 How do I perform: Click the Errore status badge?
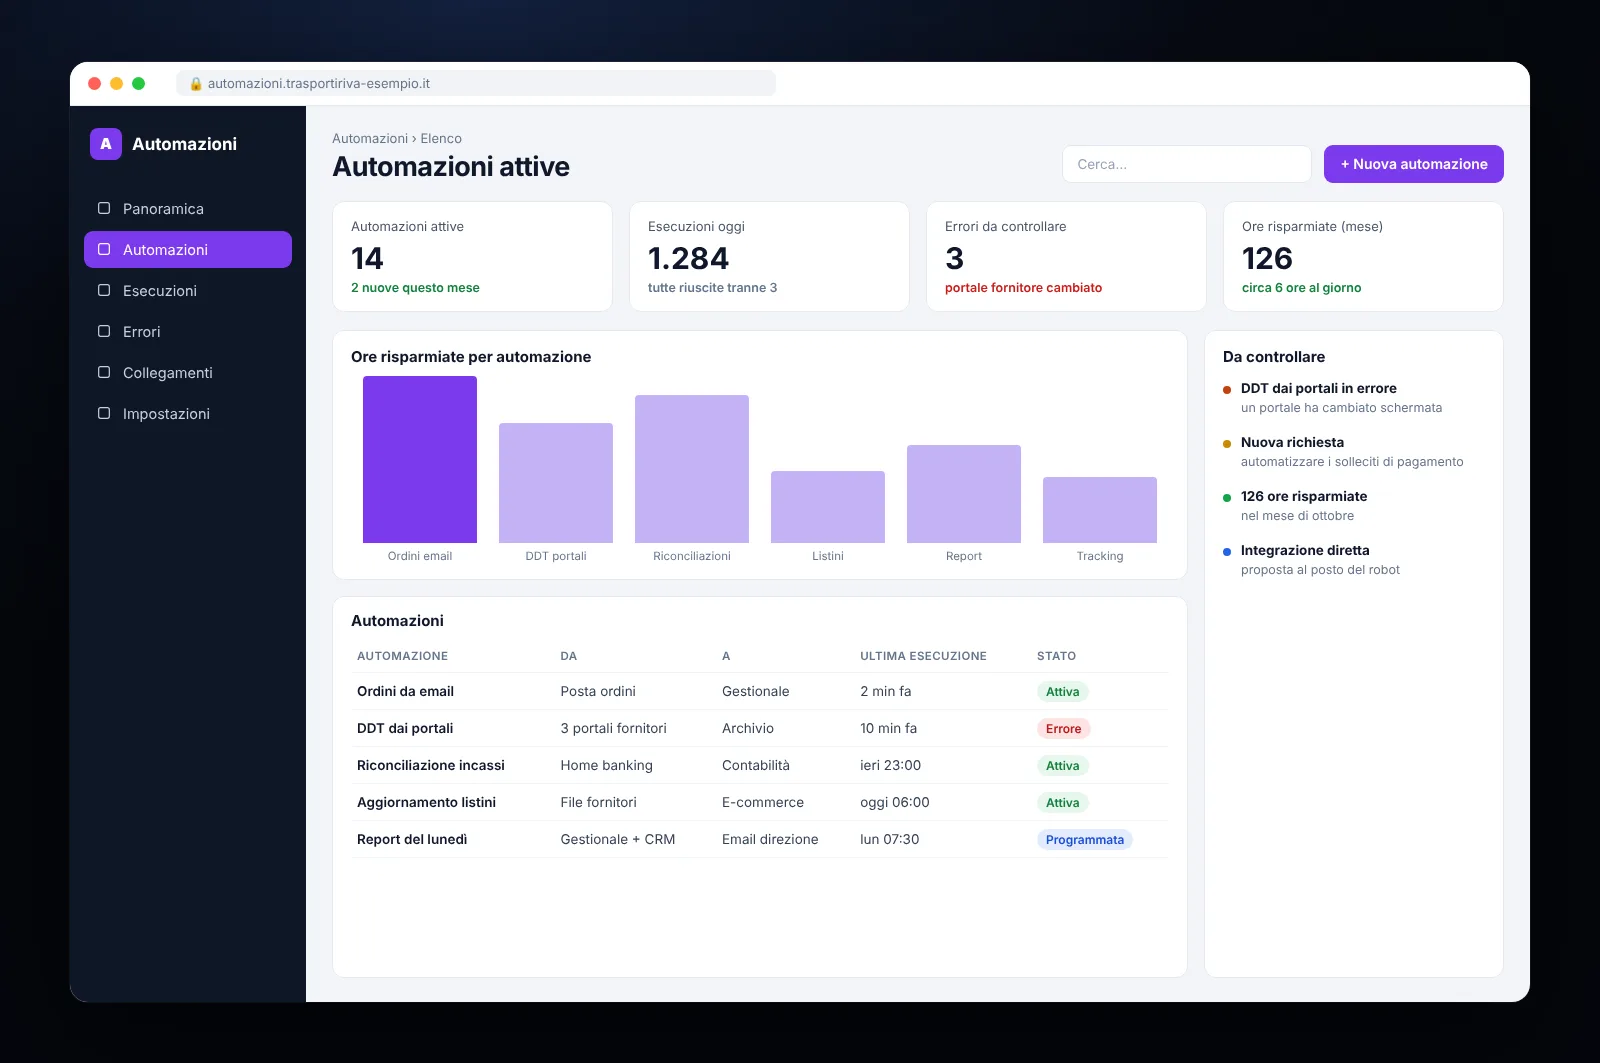tap(1063, 729)
